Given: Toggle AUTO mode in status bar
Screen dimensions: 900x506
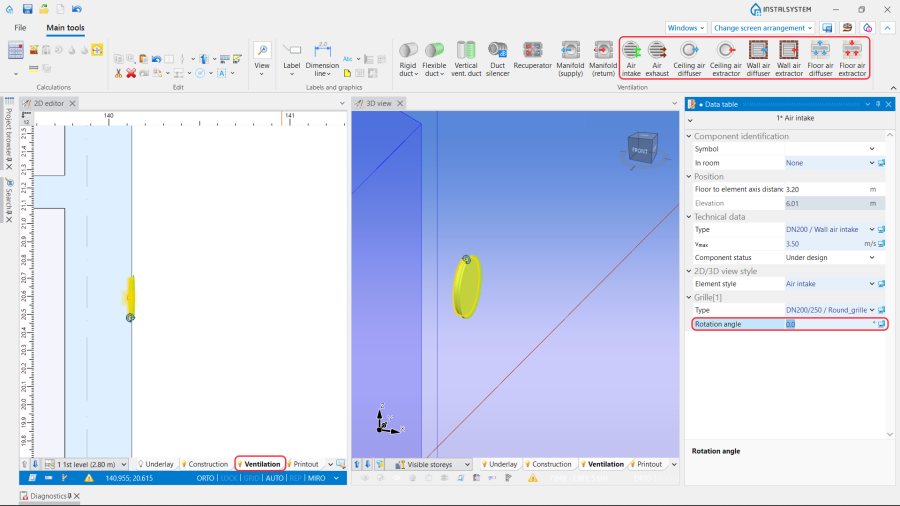Looking at the screenshot, I should (275, 478).
